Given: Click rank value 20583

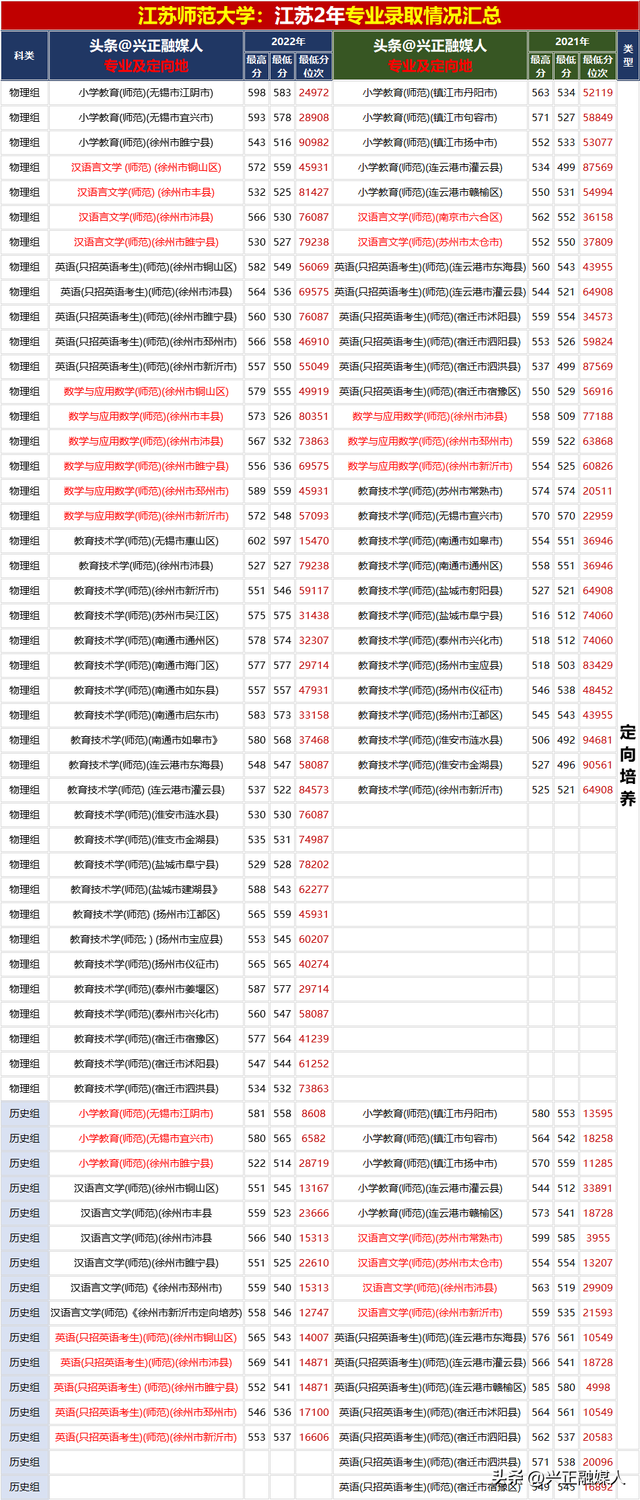Looking at the screenshot, I should pyautogui.click(x=598, y=1437).
